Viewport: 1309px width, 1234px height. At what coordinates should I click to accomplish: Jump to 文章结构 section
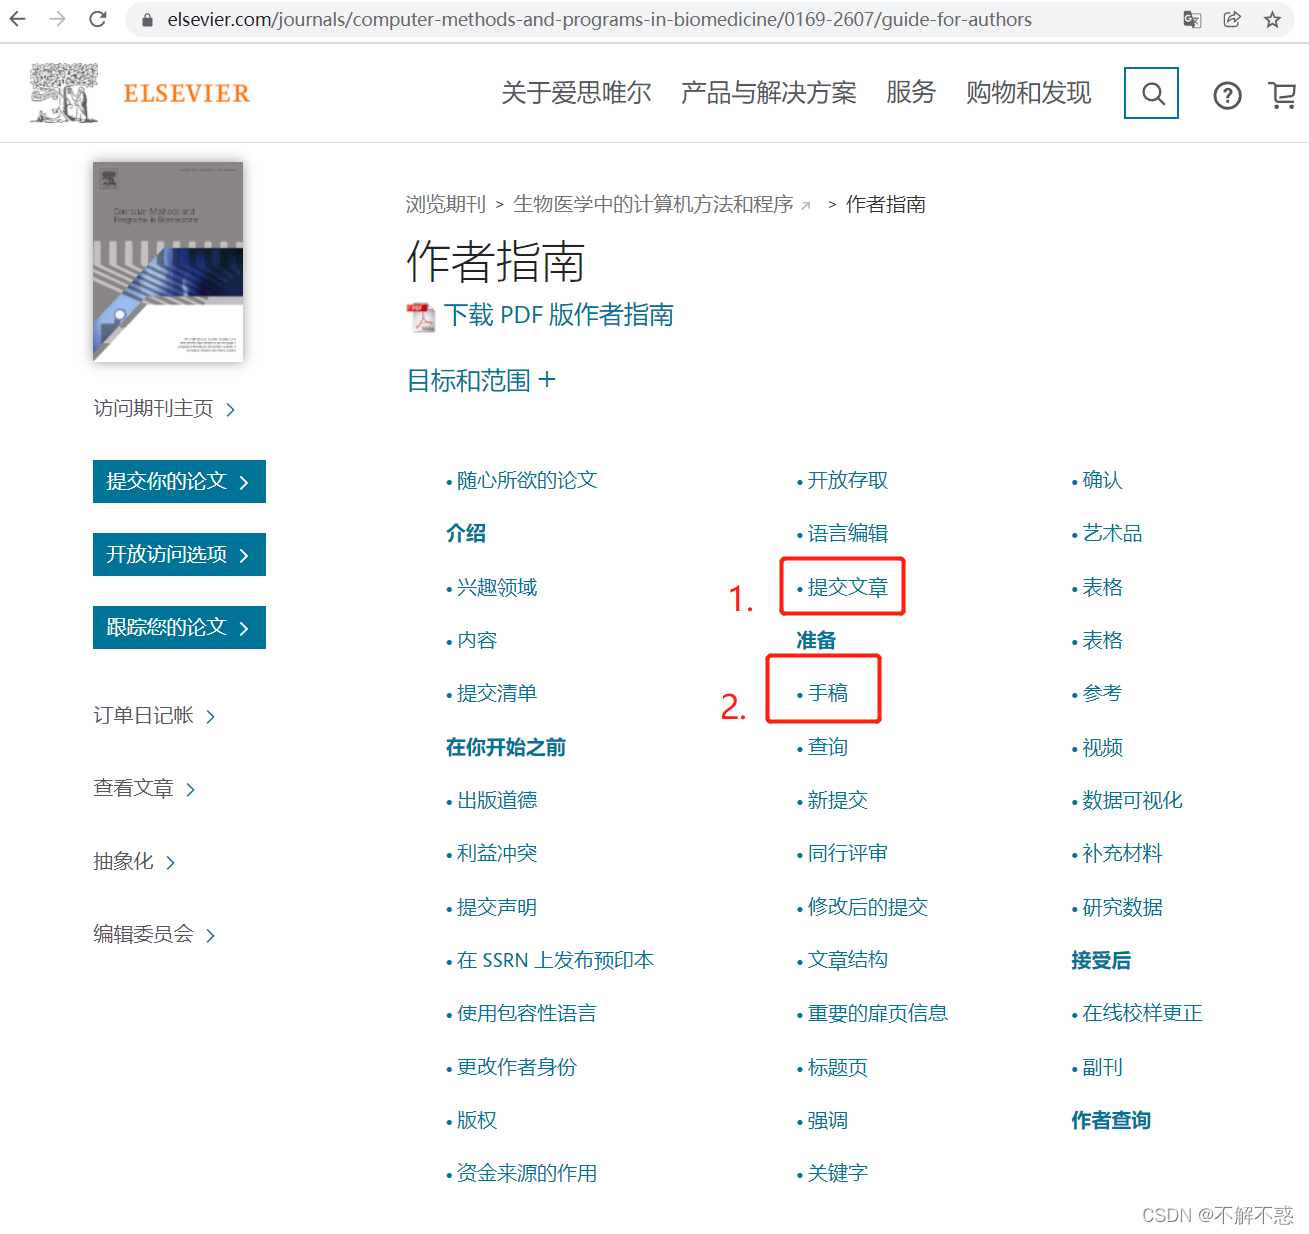[848, 960]
